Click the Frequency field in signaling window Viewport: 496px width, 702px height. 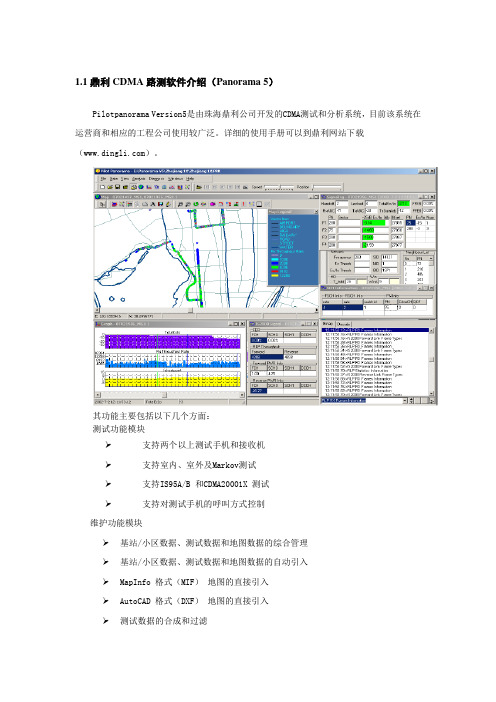(x=362, y=257)
